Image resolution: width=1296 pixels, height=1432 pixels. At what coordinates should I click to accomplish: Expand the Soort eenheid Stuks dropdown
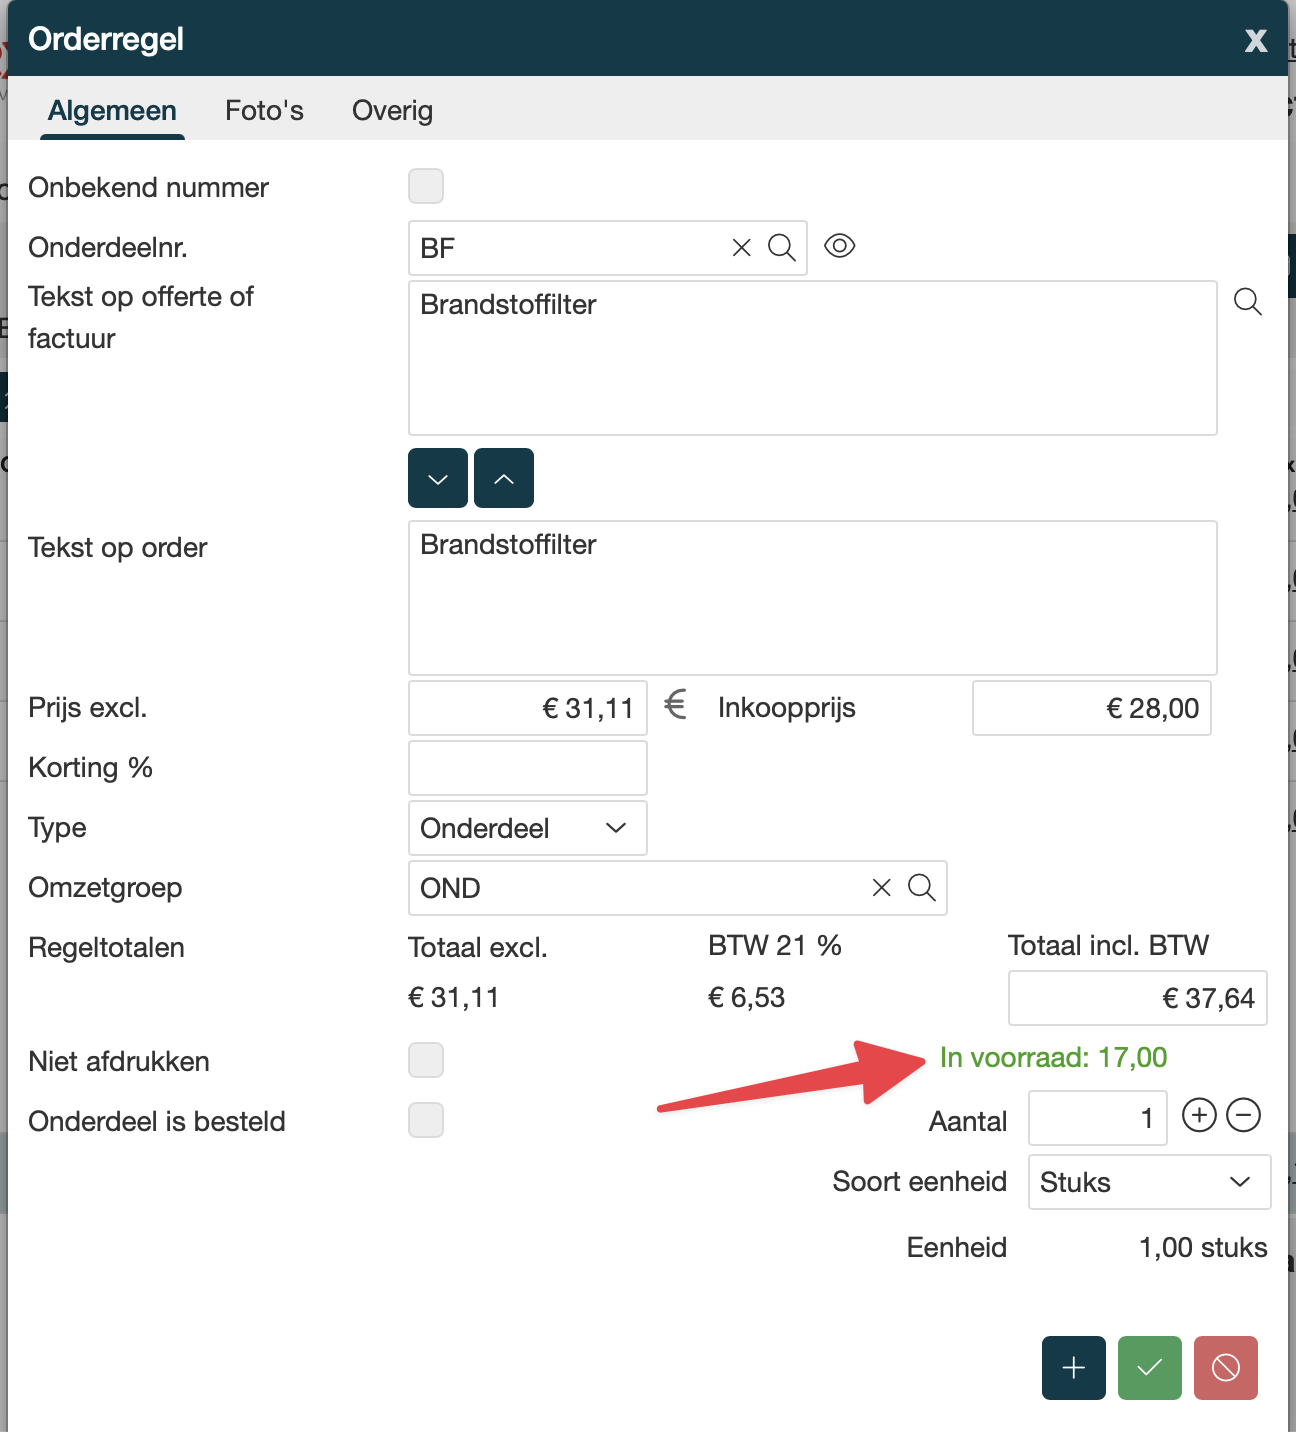[x=1149, y=1182]
